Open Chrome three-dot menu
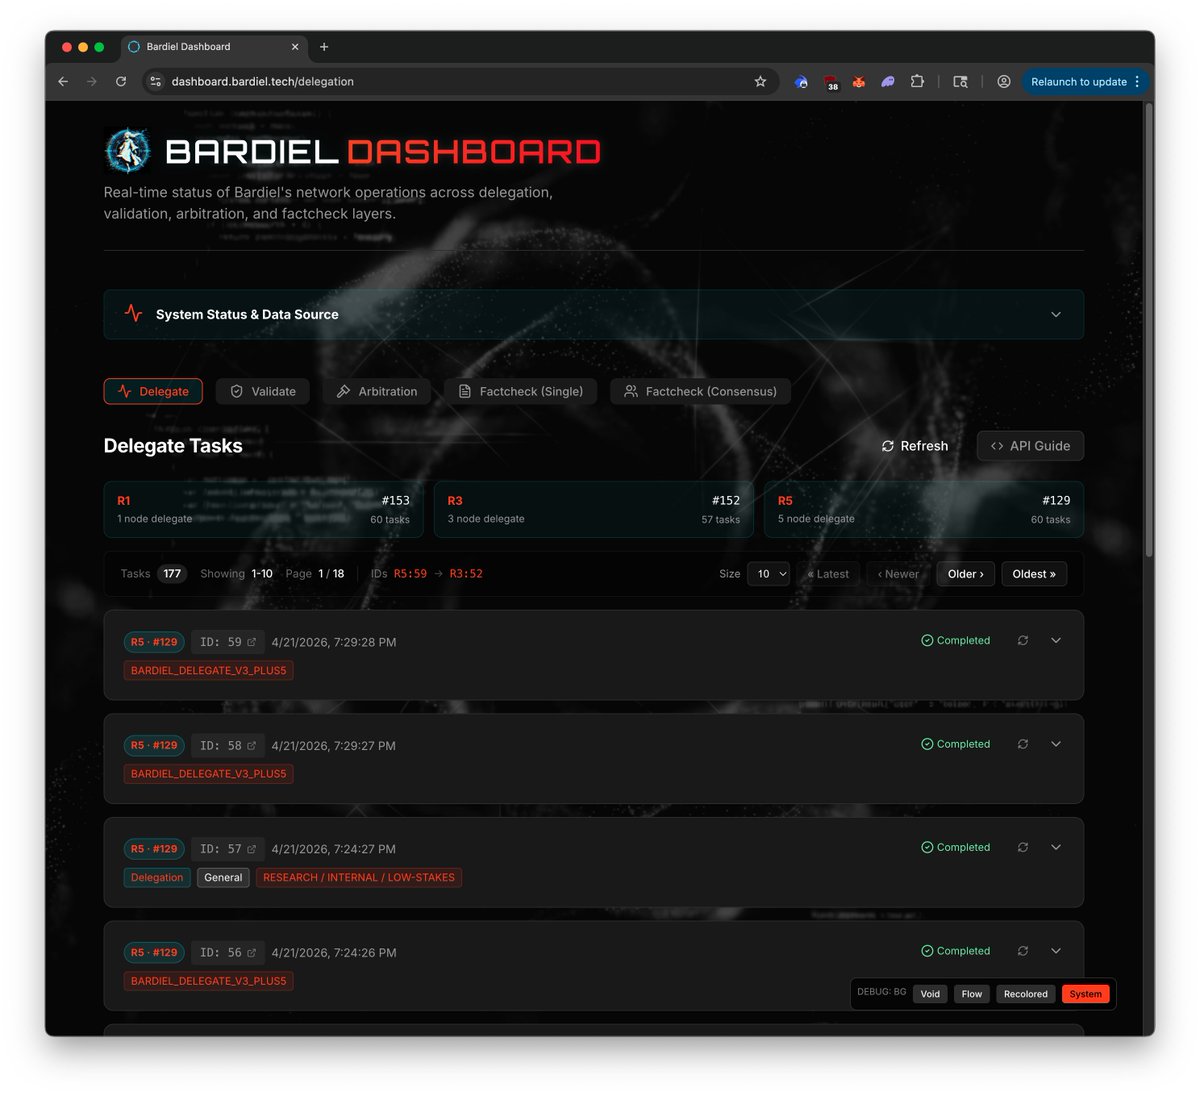The width and height of the screenshot is (1200, 1096). [x=1137, y=82]
